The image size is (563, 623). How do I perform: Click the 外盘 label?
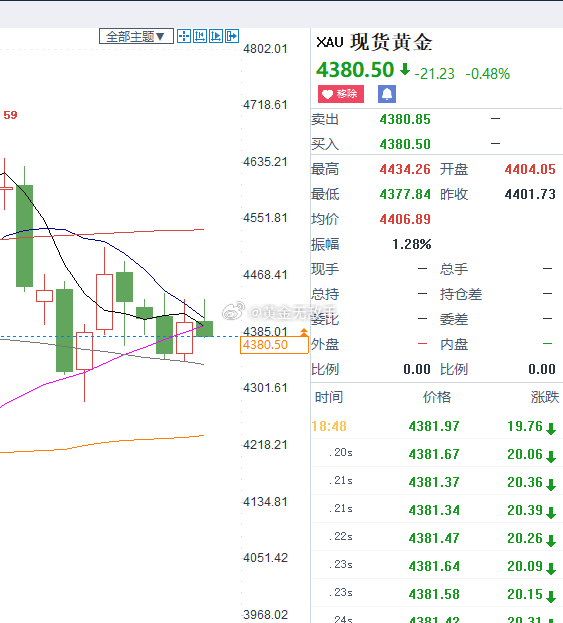click(325, 344)
